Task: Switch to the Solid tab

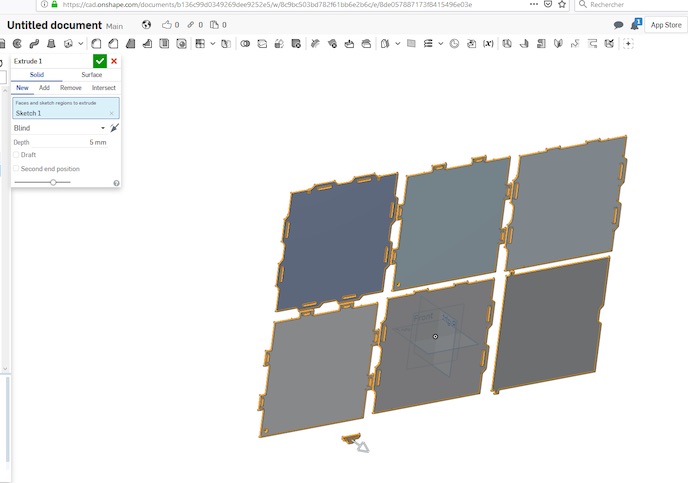Action: tap(37, 75)
